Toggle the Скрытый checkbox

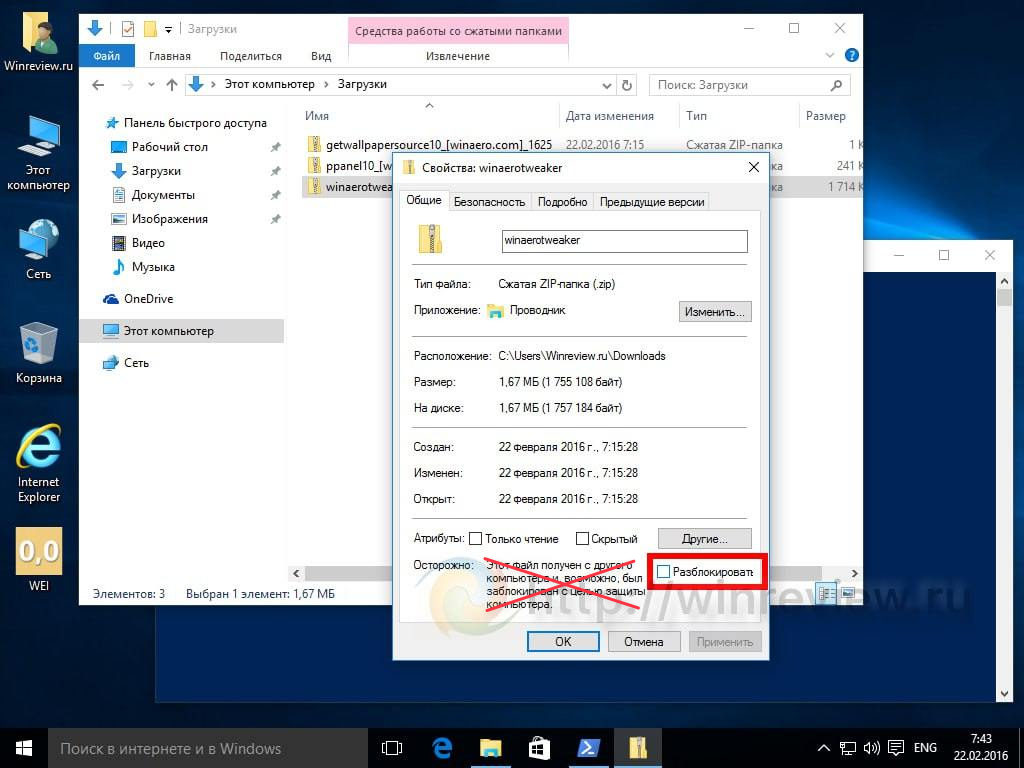click(582, 539)
